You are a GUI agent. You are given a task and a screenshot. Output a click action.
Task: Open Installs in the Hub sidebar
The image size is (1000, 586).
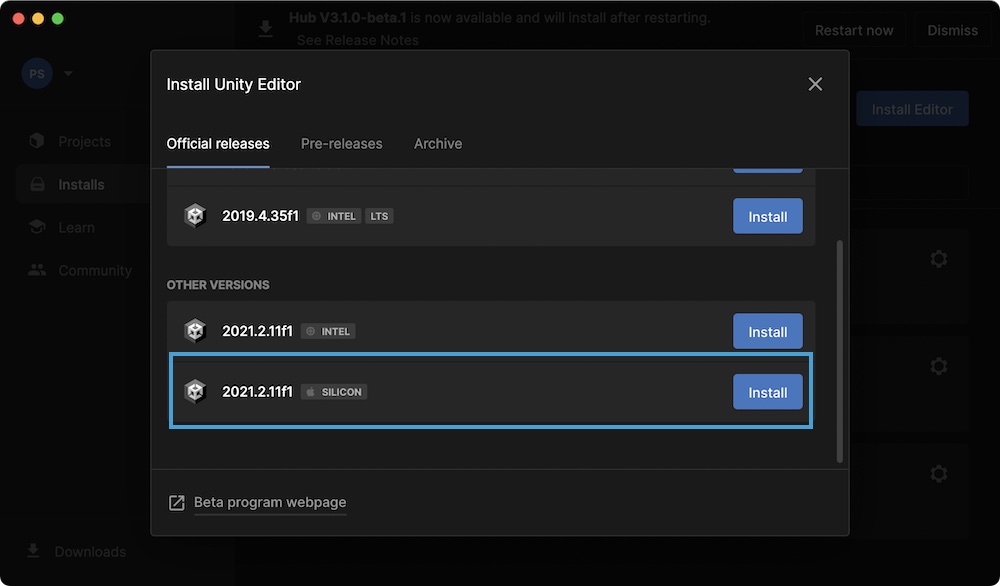coord(82,185)
